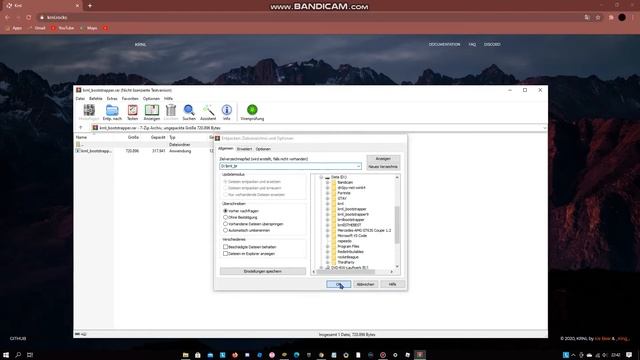The width and height of the screenshot is (640, 360).
Task: Select the ThirdParty folder in tree
Action: pos(346,262)
